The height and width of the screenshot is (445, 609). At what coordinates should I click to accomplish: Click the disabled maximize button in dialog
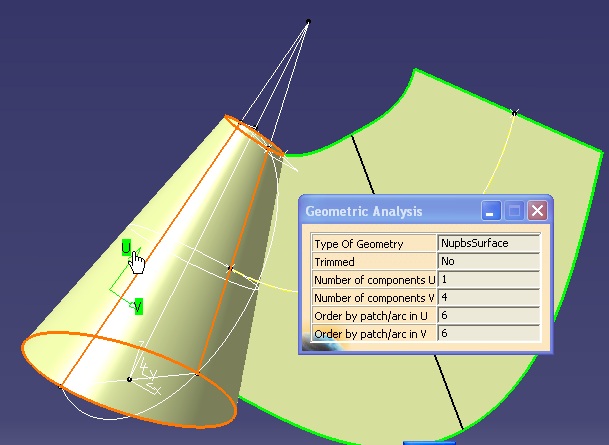point(514,211)
